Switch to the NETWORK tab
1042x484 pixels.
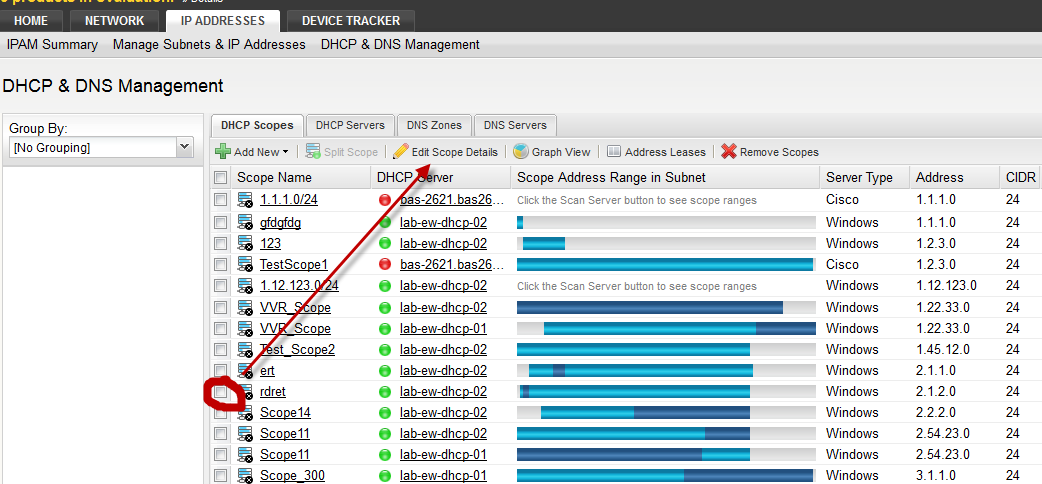114,21
